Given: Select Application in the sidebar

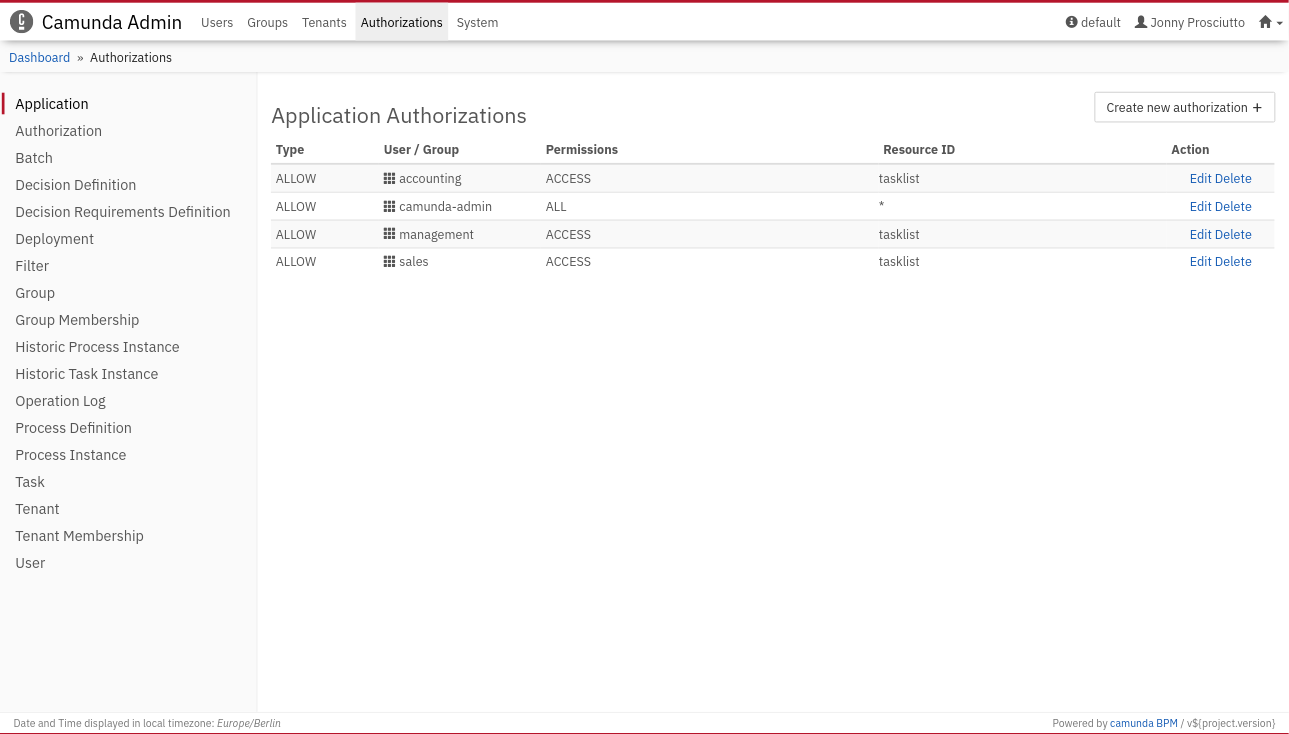Looking at the screenshot, I should click(52, 104).
